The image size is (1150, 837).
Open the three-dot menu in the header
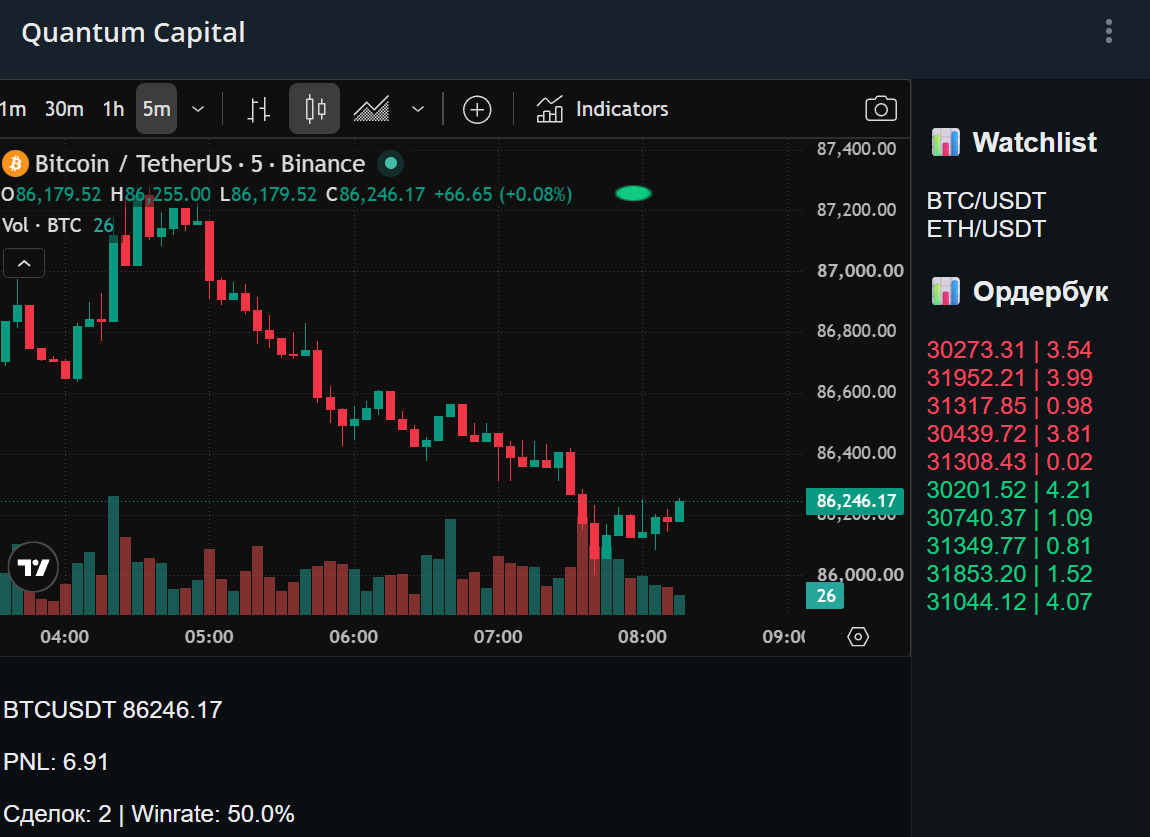(x=1108, y=32)
